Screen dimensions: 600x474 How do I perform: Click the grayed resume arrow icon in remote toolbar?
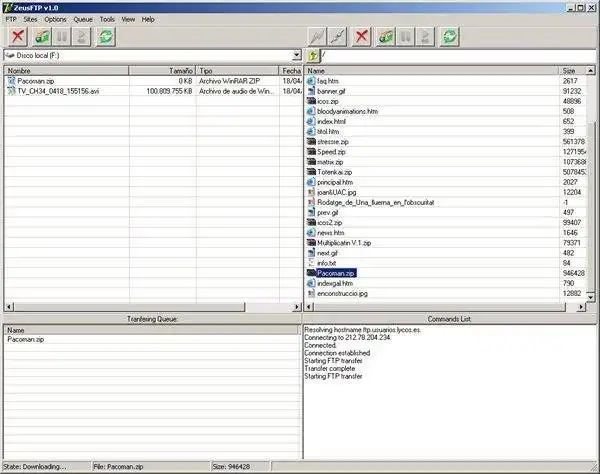pos(425,37)
